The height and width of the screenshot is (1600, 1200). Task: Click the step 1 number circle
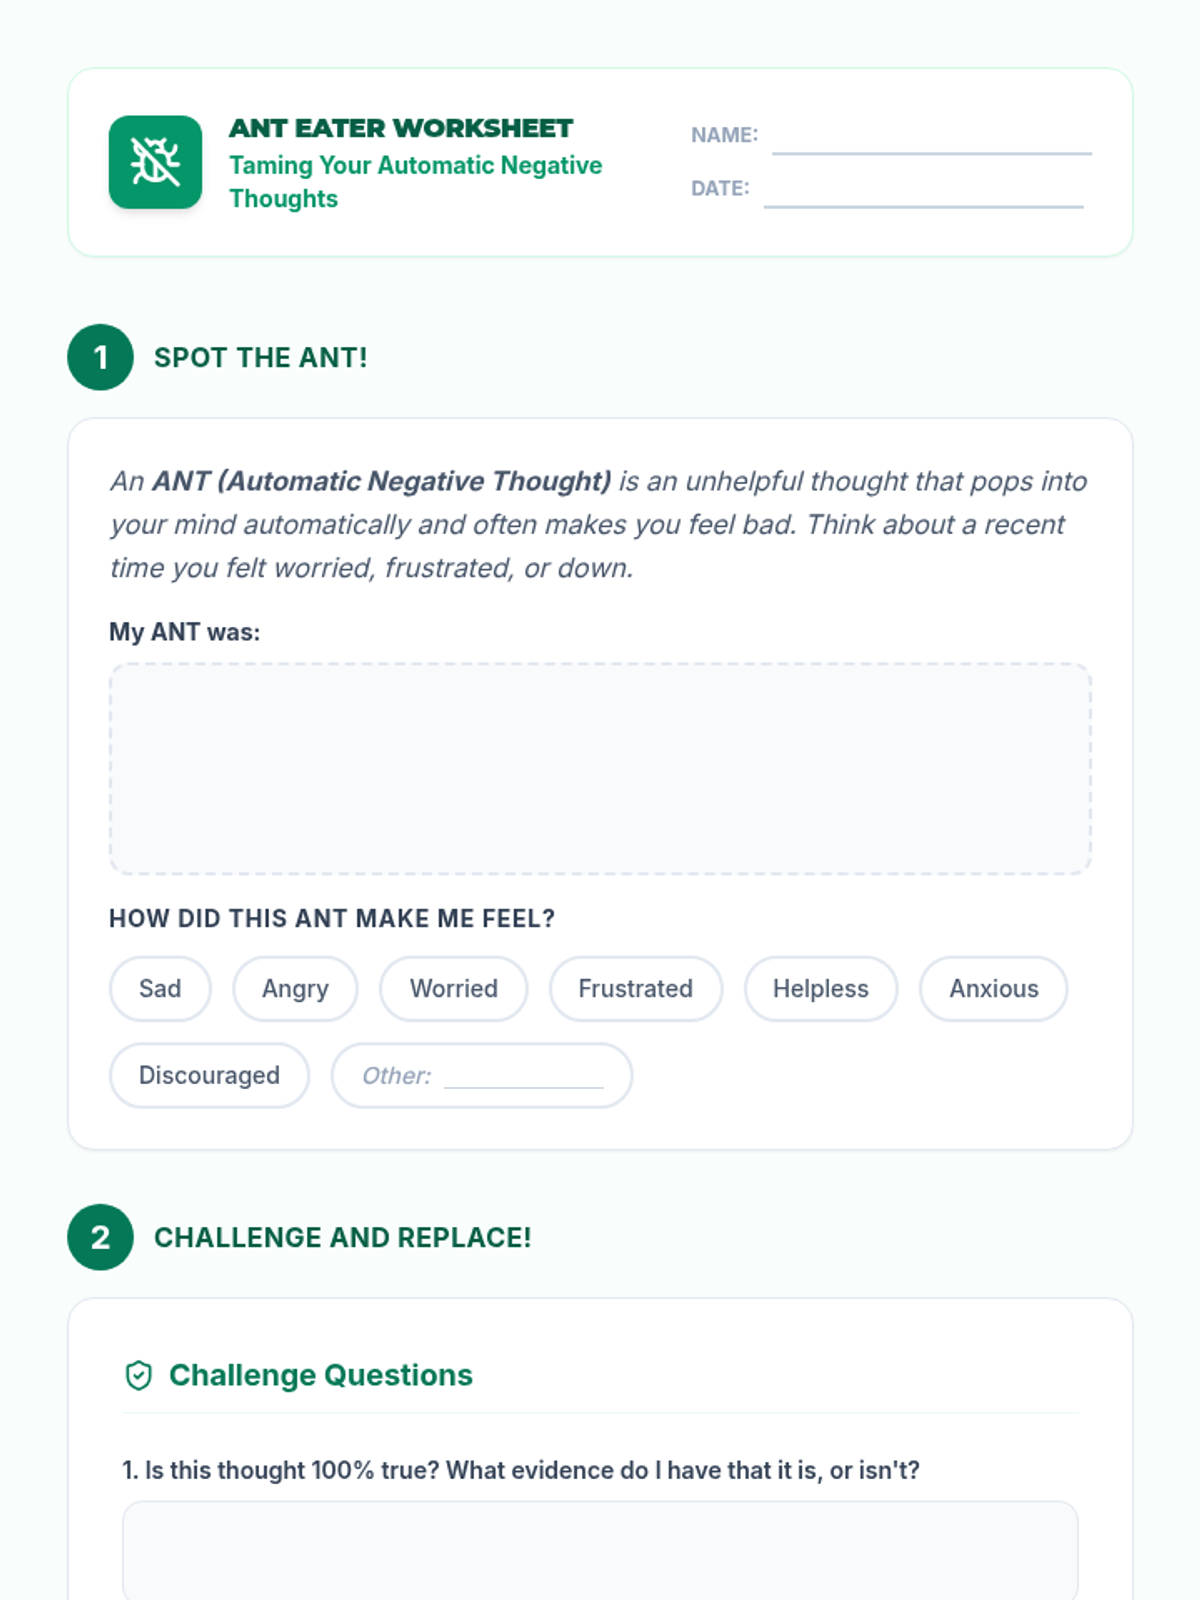coord(100,357)
